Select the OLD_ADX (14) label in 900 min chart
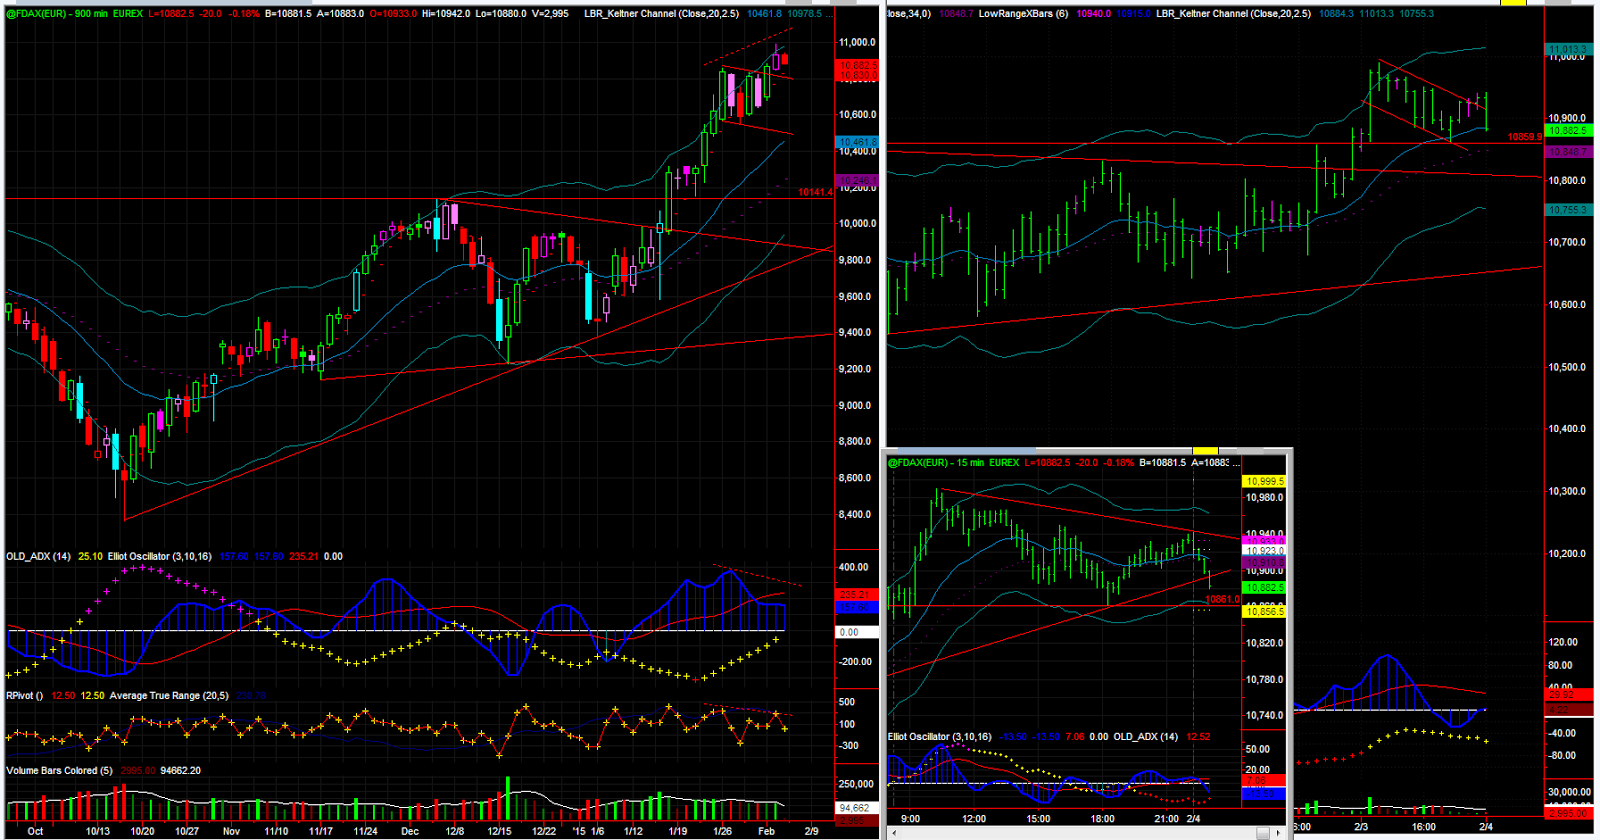The height and width of the screenshot is (840, 1600). click(x=38, y=556)
